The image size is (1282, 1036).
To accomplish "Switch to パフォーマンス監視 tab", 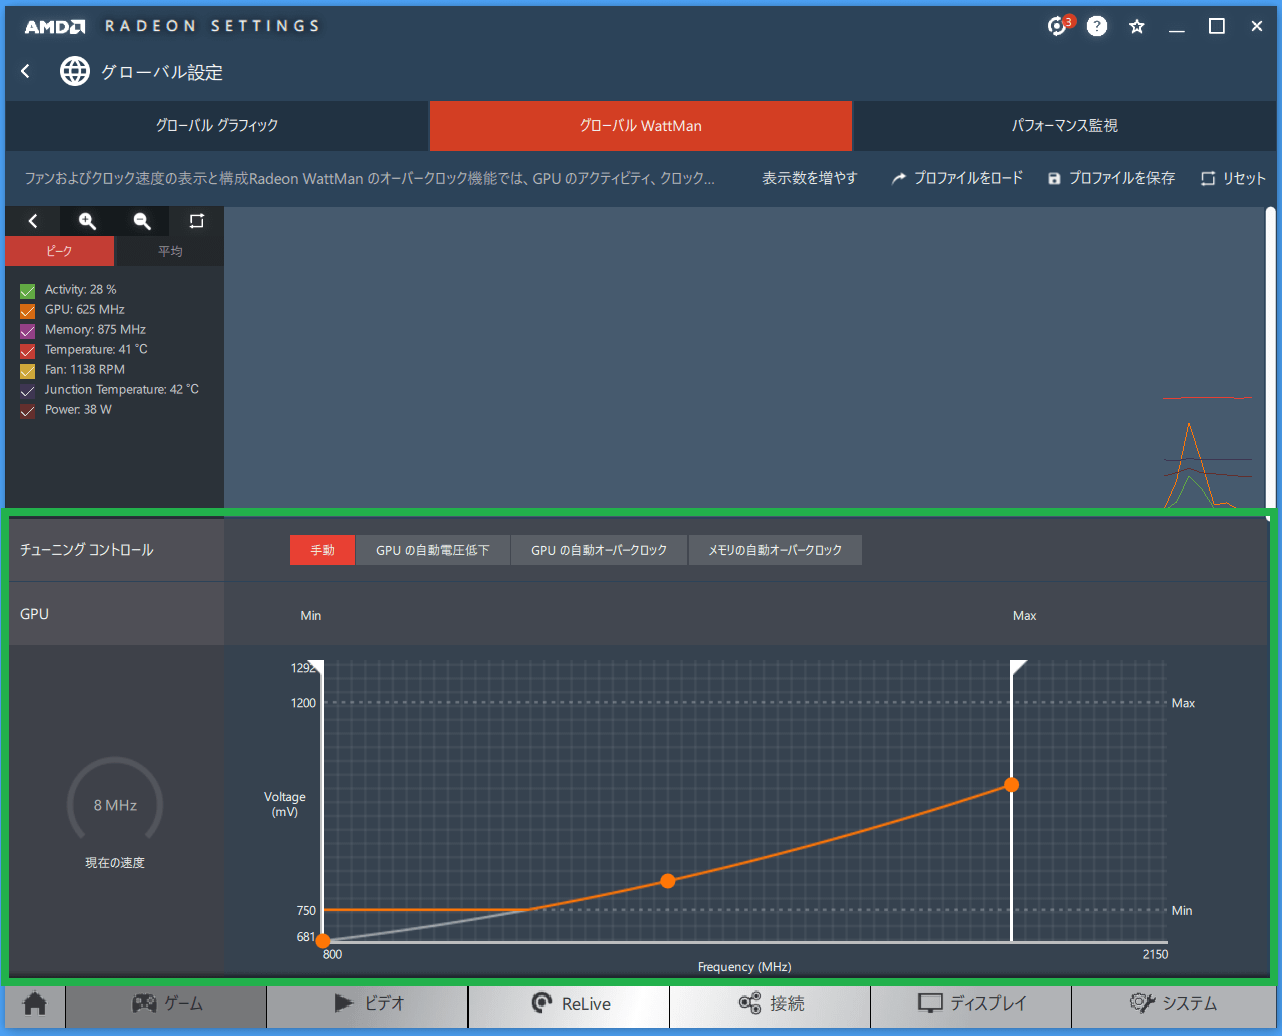I will click(x=1064, y=126).
